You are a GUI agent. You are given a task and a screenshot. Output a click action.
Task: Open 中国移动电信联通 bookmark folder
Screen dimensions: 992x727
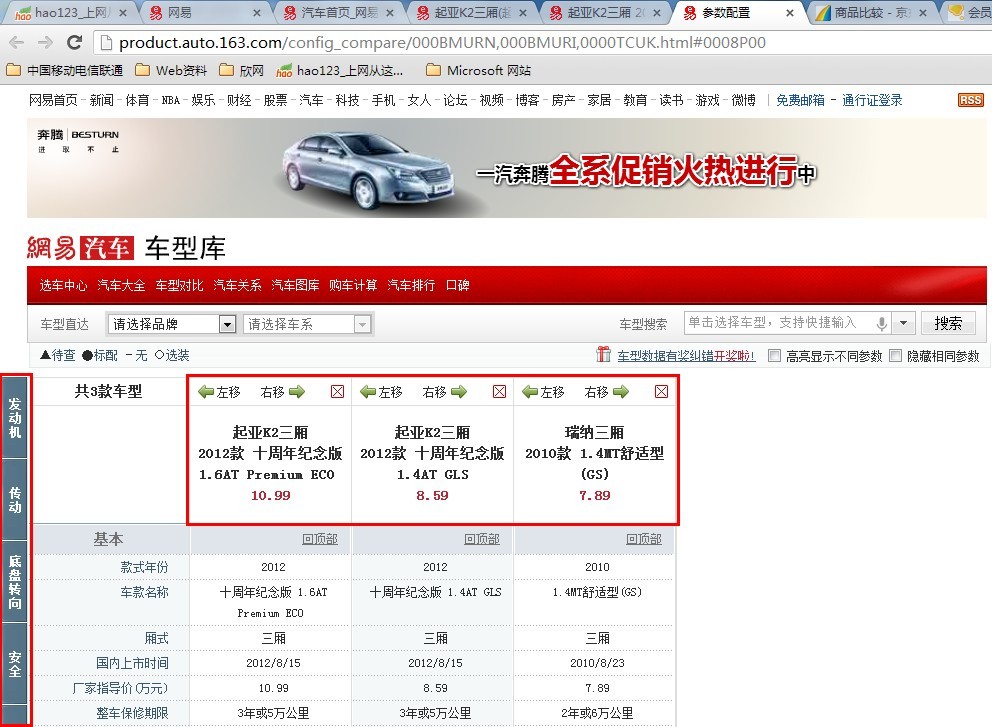click(65, 70)
